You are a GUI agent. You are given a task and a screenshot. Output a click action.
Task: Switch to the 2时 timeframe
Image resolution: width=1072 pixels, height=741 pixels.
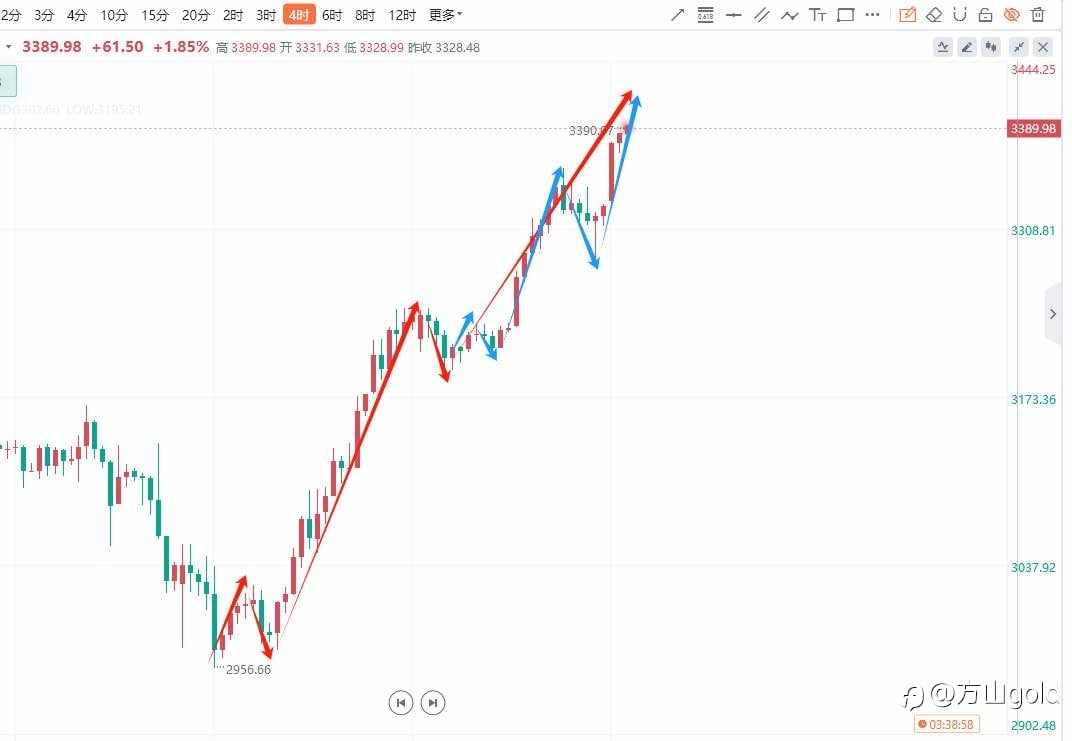[x=233, y=14]
